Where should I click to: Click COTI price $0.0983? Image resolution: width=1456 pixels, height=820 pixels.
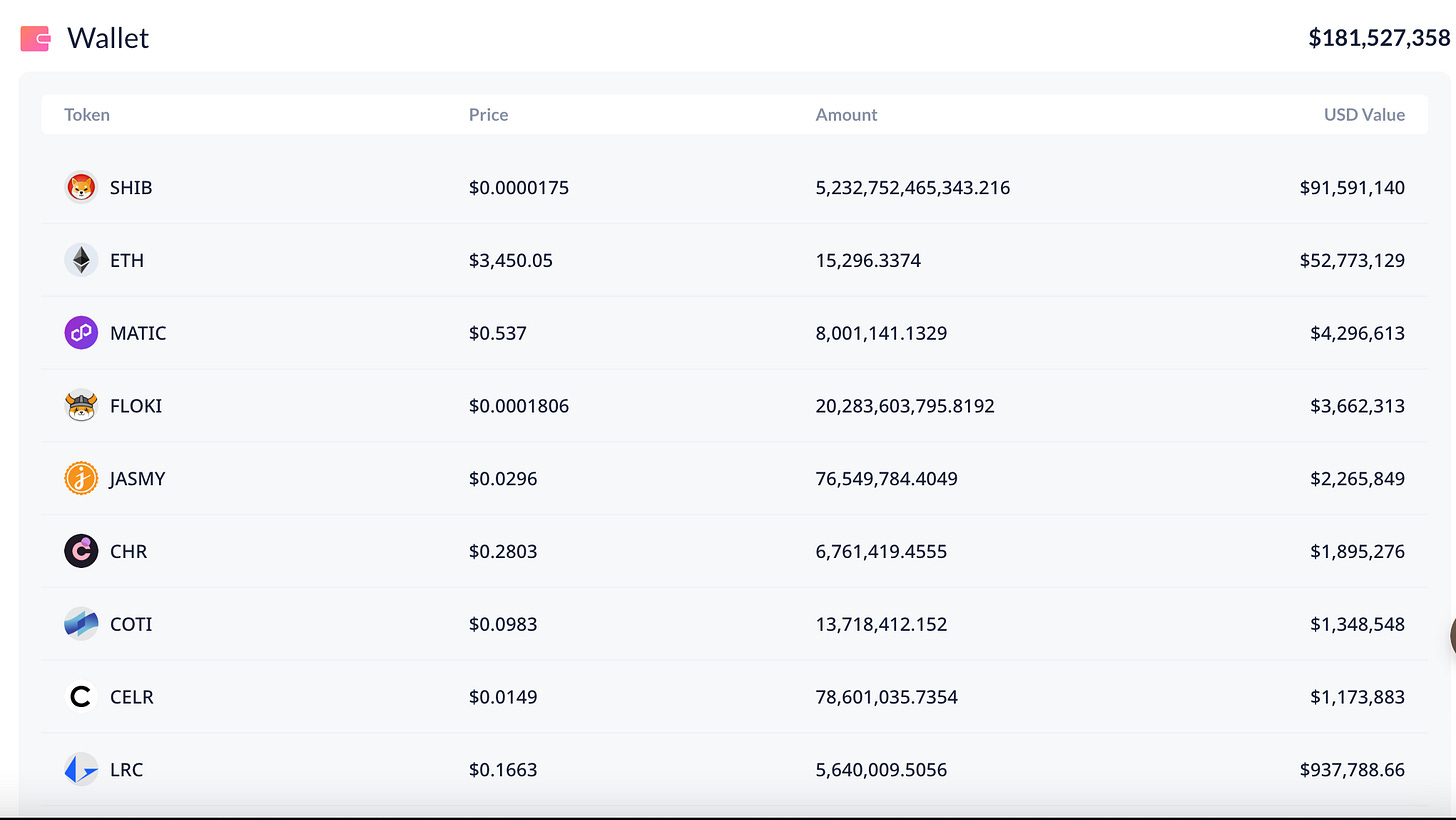coord(503,624)
